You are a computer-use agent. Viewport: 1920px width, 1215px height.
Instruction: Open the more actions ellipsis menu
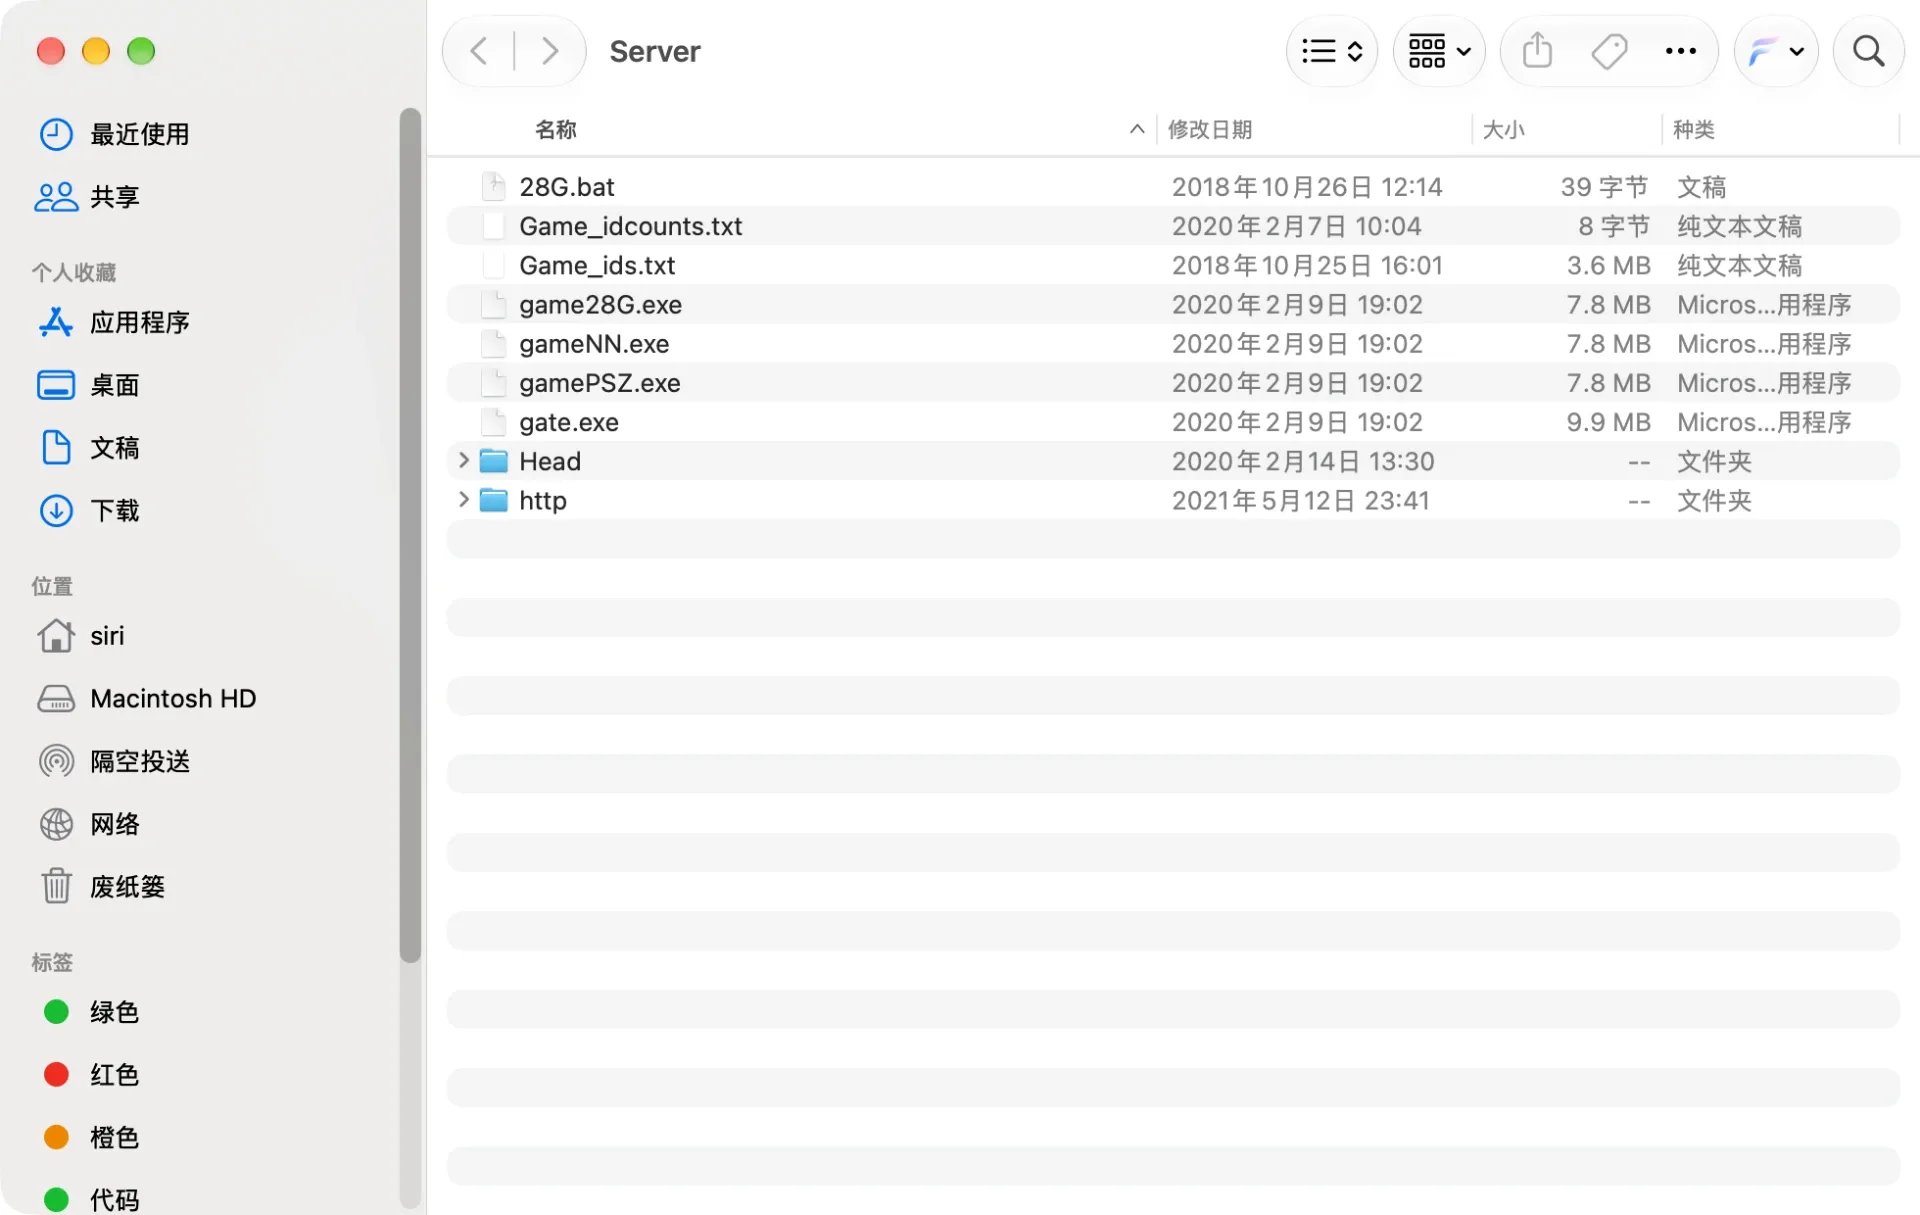1680,51
